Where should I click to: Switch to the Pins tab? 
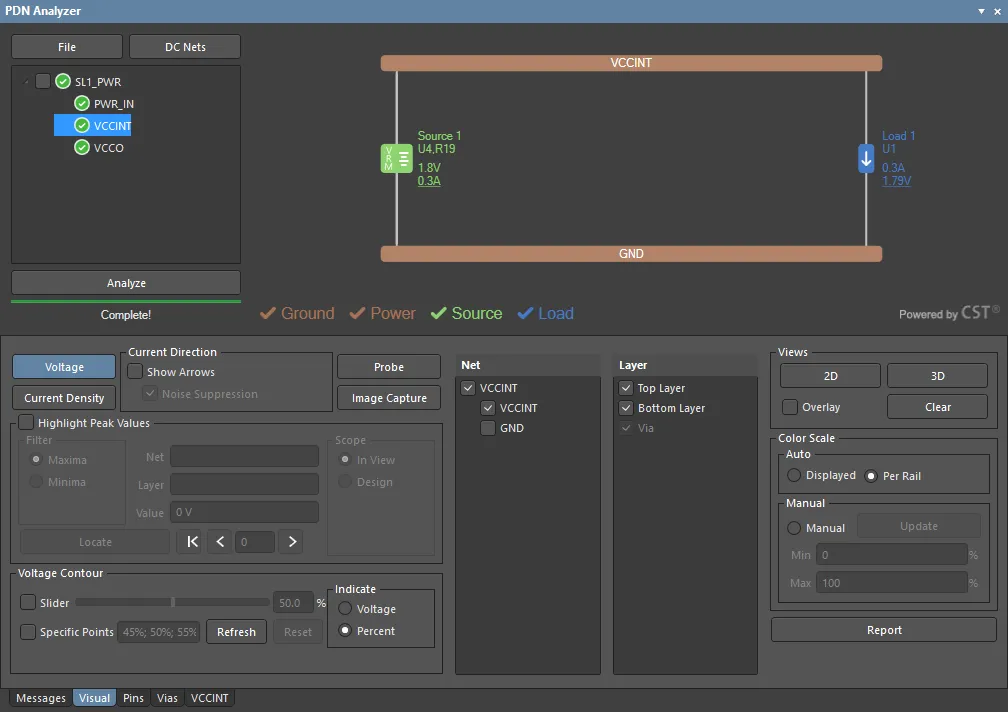click(x=133, y=698)
